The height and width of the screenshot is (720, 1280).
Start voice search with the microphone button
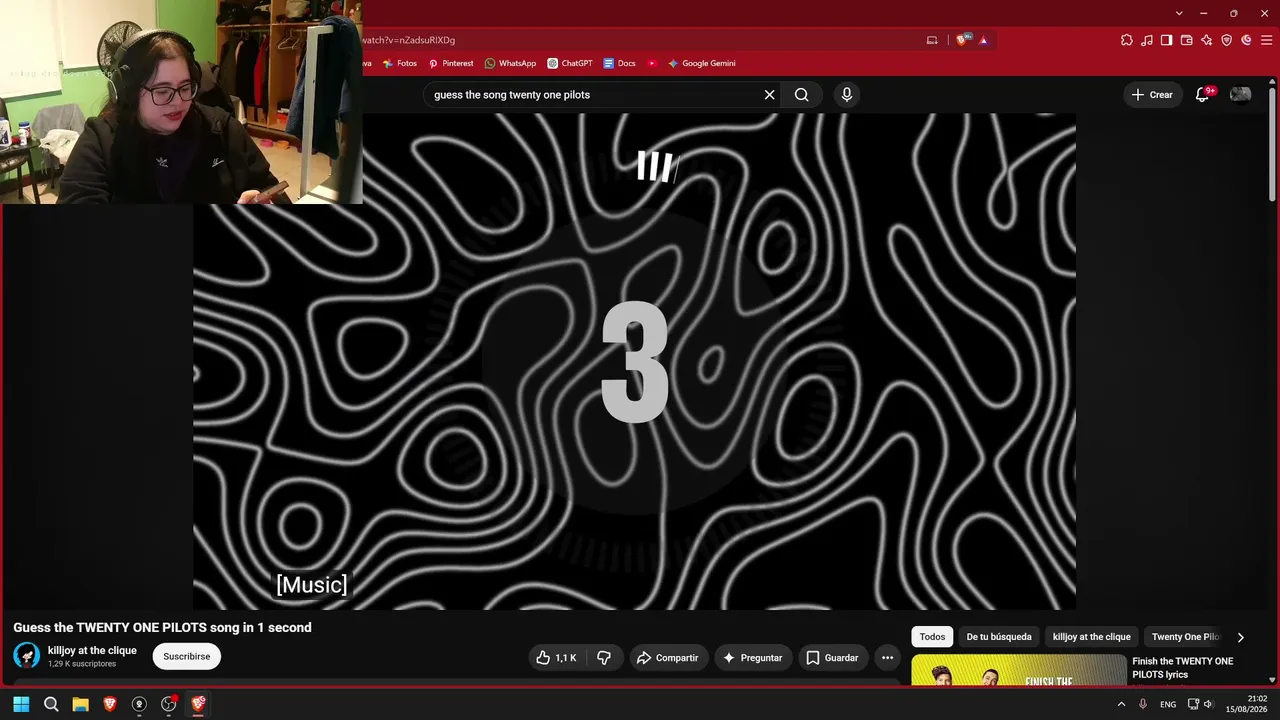[847, 95]
